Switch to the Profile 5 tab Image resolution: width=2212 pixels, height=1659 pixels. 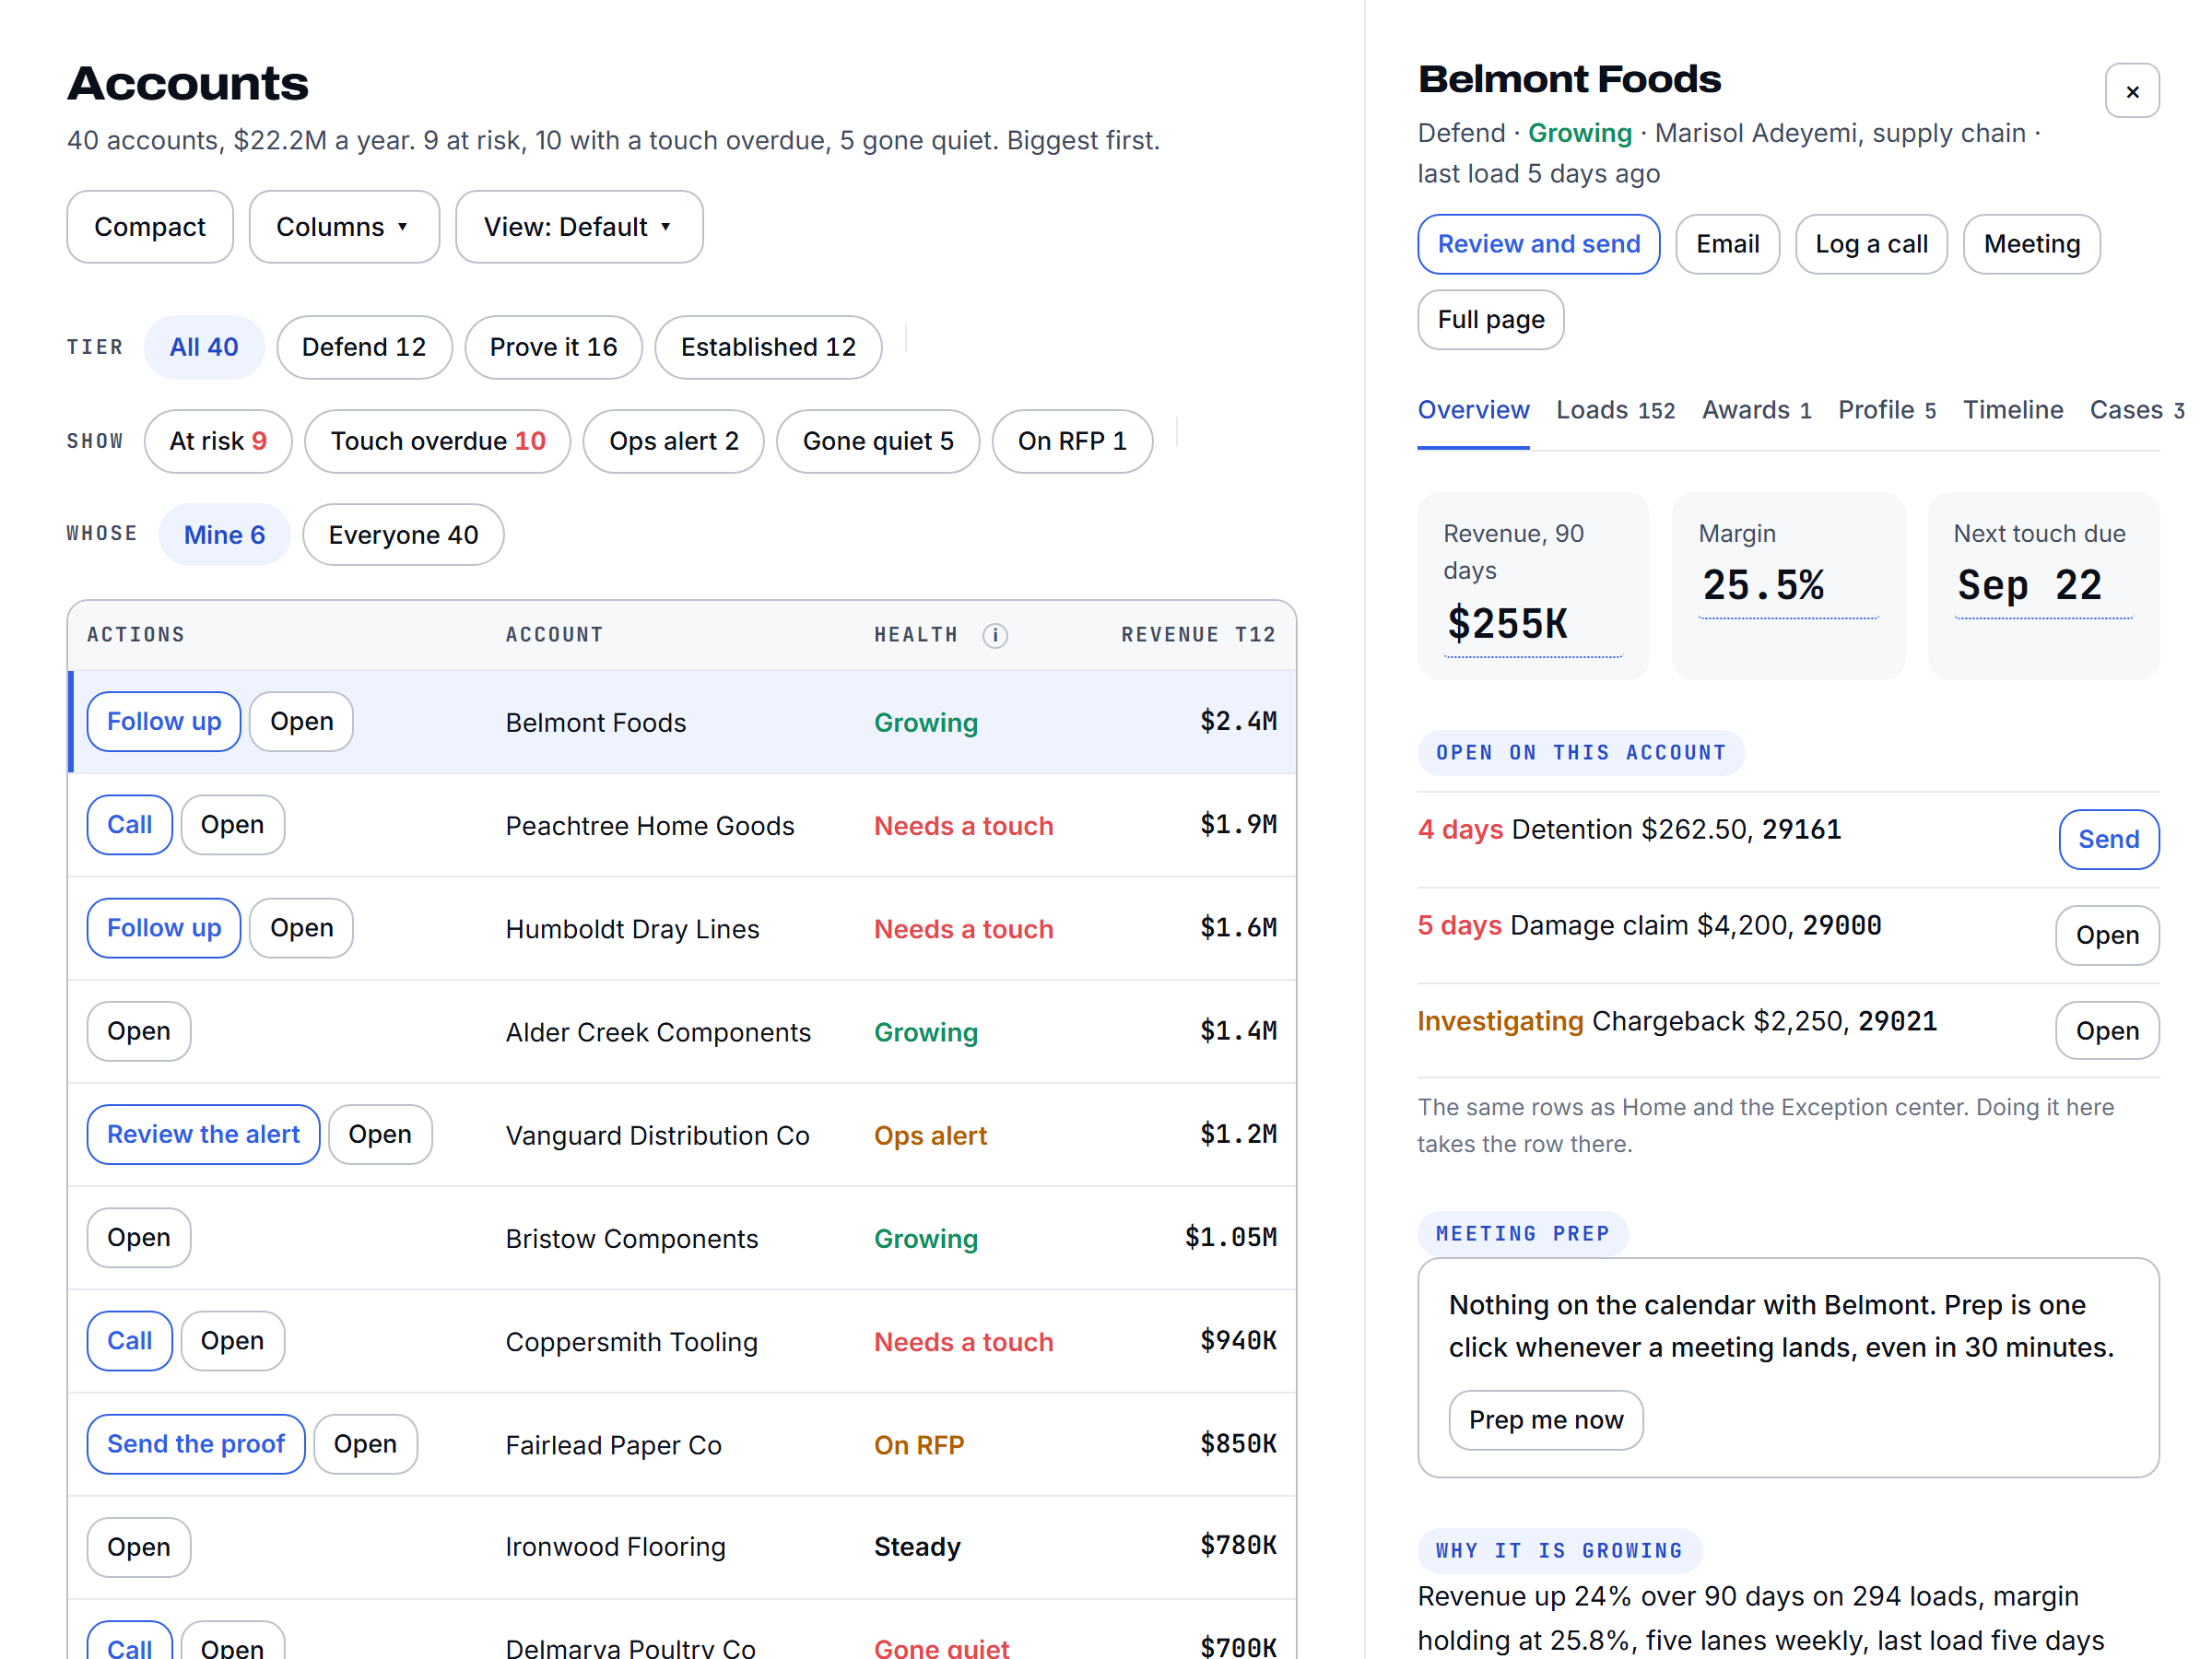1887,410
